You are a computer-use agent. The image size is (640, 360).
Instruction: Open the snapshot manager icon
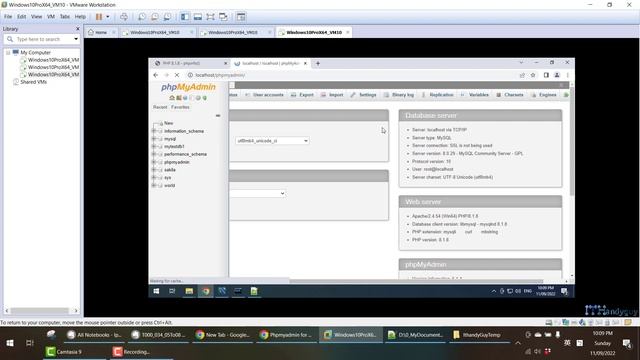coord(167,17)
